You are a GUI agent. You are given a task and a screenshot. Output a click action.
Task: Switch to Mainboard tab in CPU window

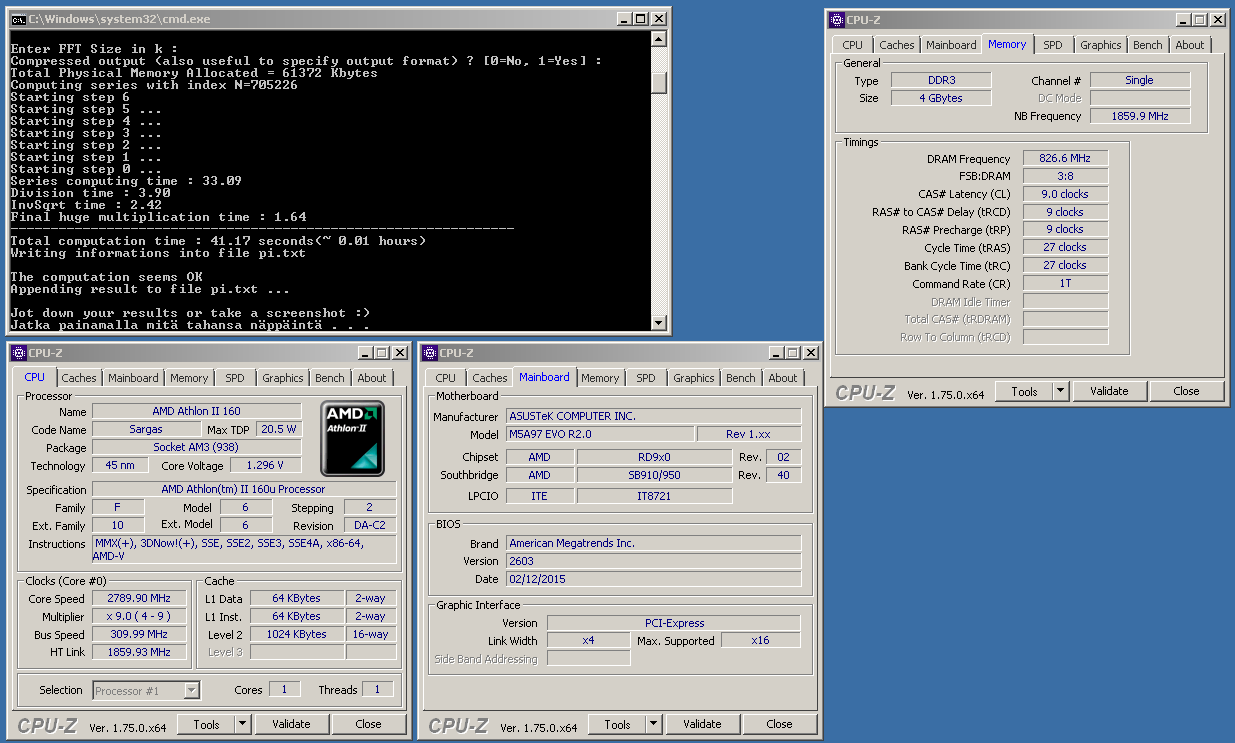tap(133, 378)
